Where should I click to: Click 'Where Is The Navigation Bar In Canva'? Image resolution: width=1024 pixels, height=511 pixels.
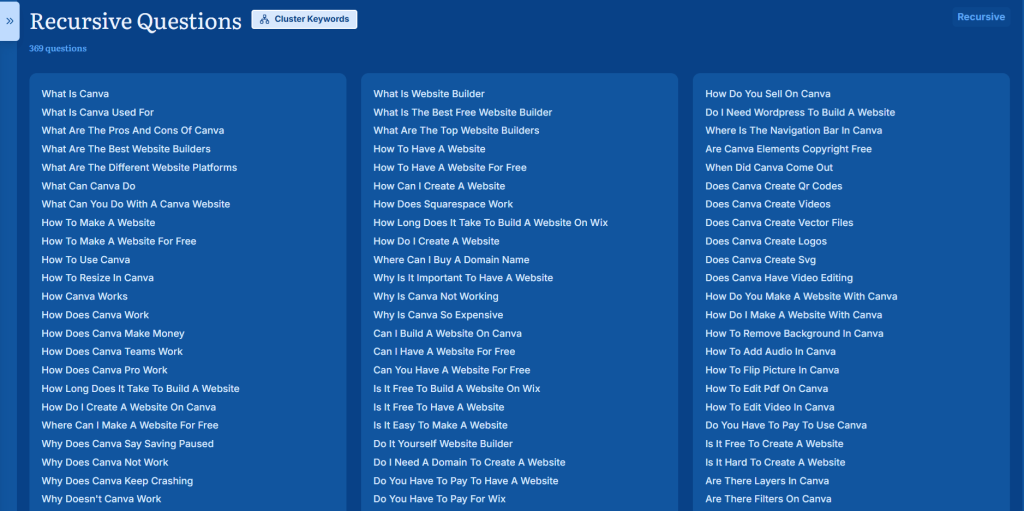(x=793, y=131)
